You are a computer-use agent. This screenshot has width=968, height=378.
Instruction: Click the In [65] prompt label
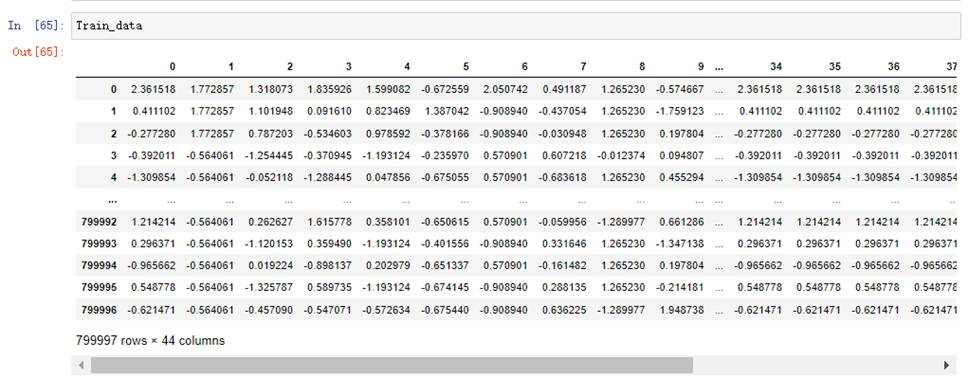tap(36, 26)
